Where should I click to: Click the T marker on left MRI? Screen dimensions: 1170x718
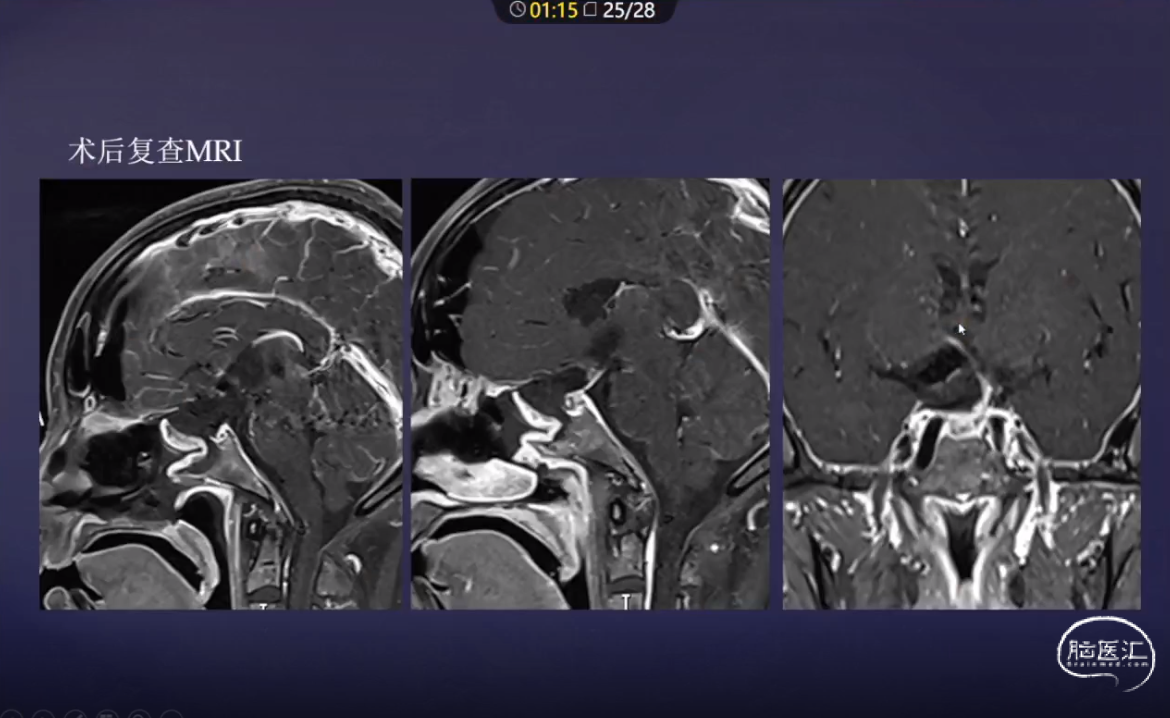(x=263, y=605)
